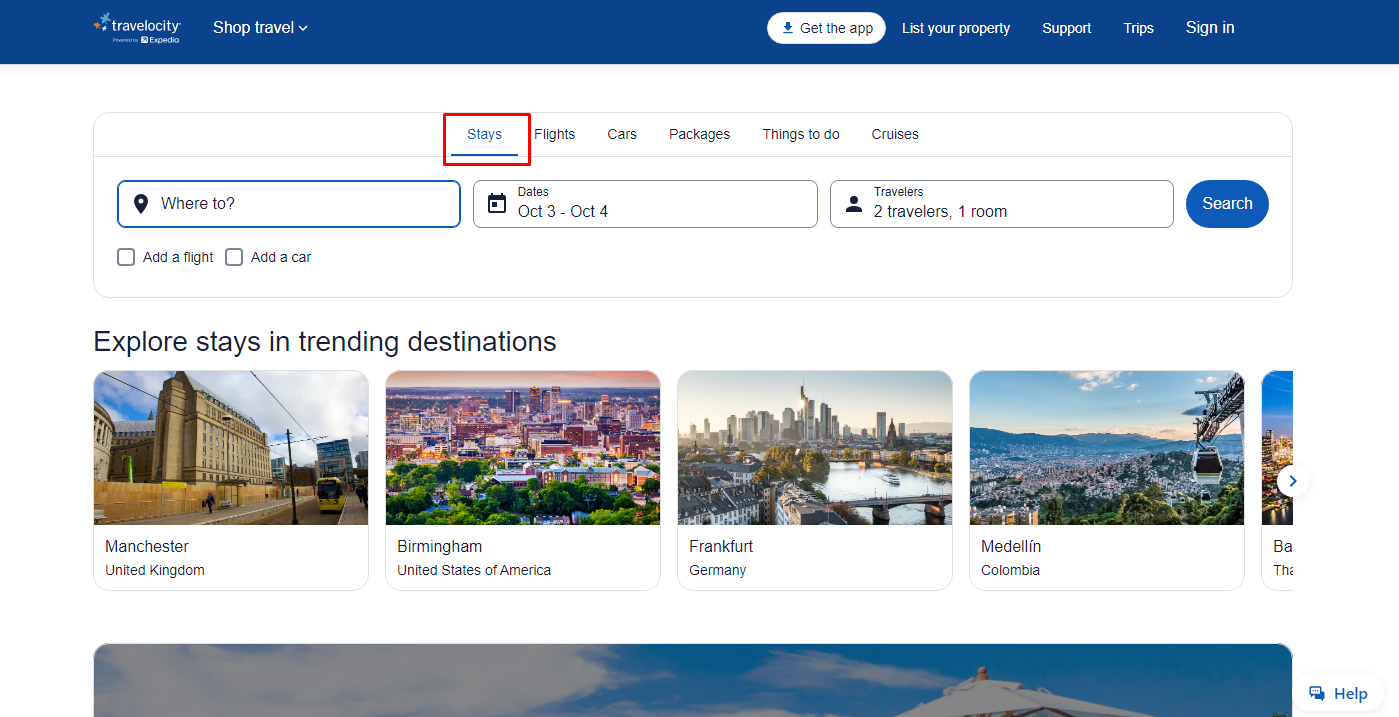Click the United States of America text

click(x=474, y=570)
